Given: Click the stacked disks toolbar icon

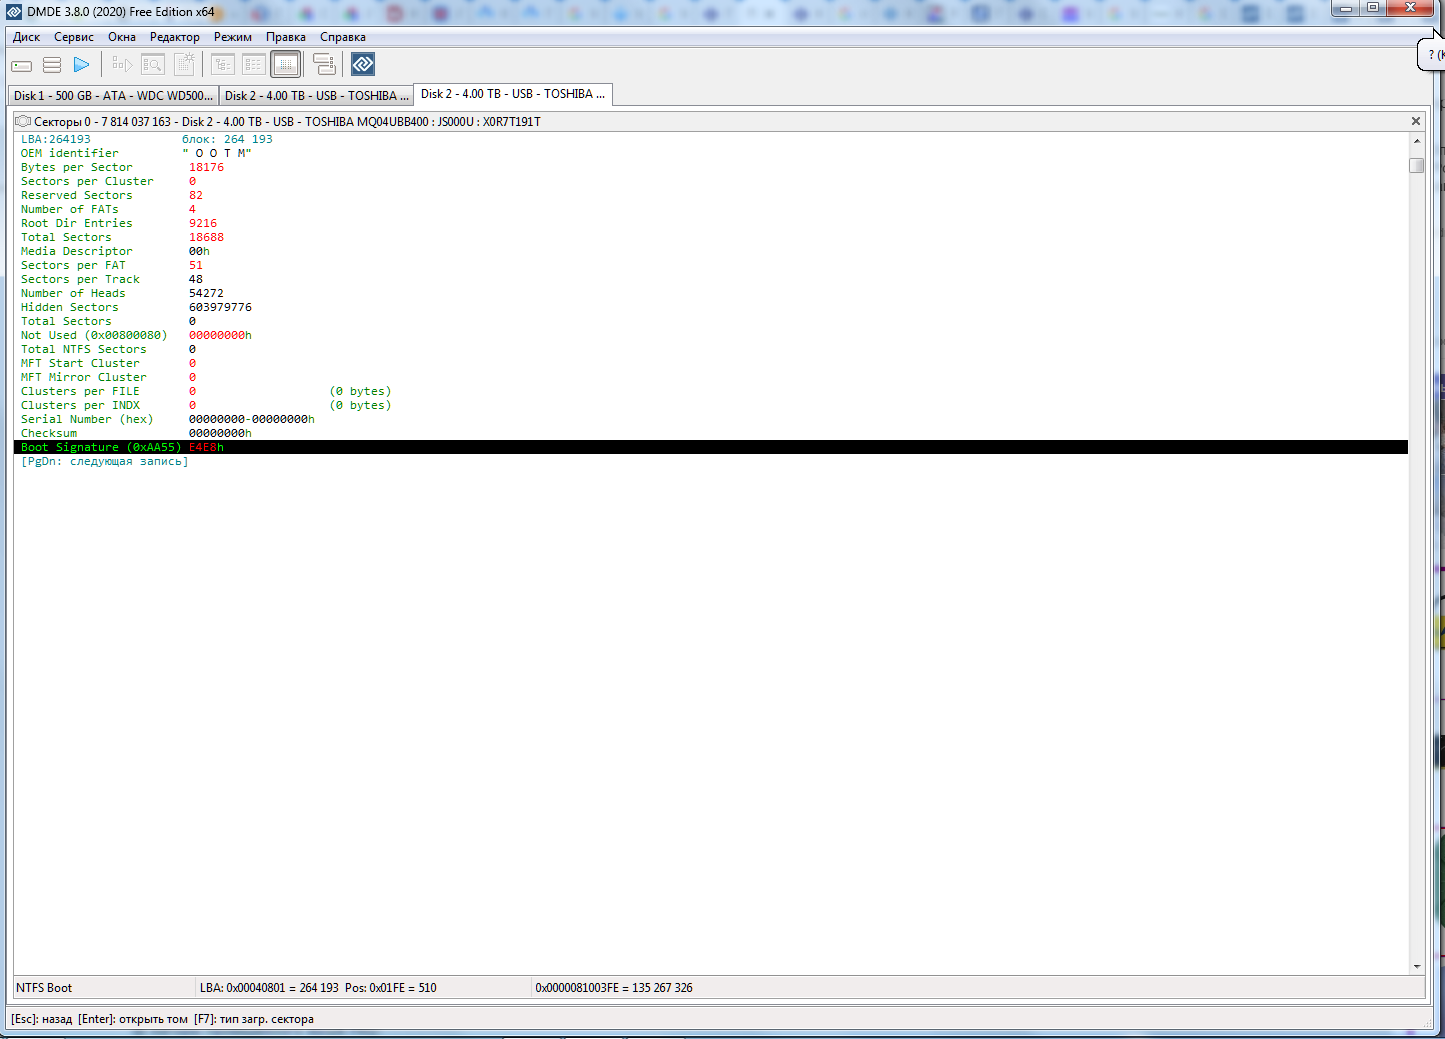Looking at the screenshot, I should click(x=324, y=65).
